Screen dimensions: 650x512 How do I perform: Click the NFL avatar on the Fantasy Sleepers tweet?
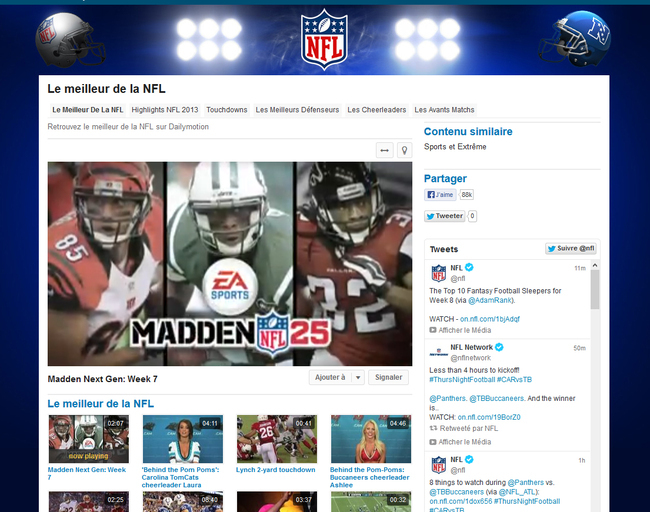click(x=439, y=273)
